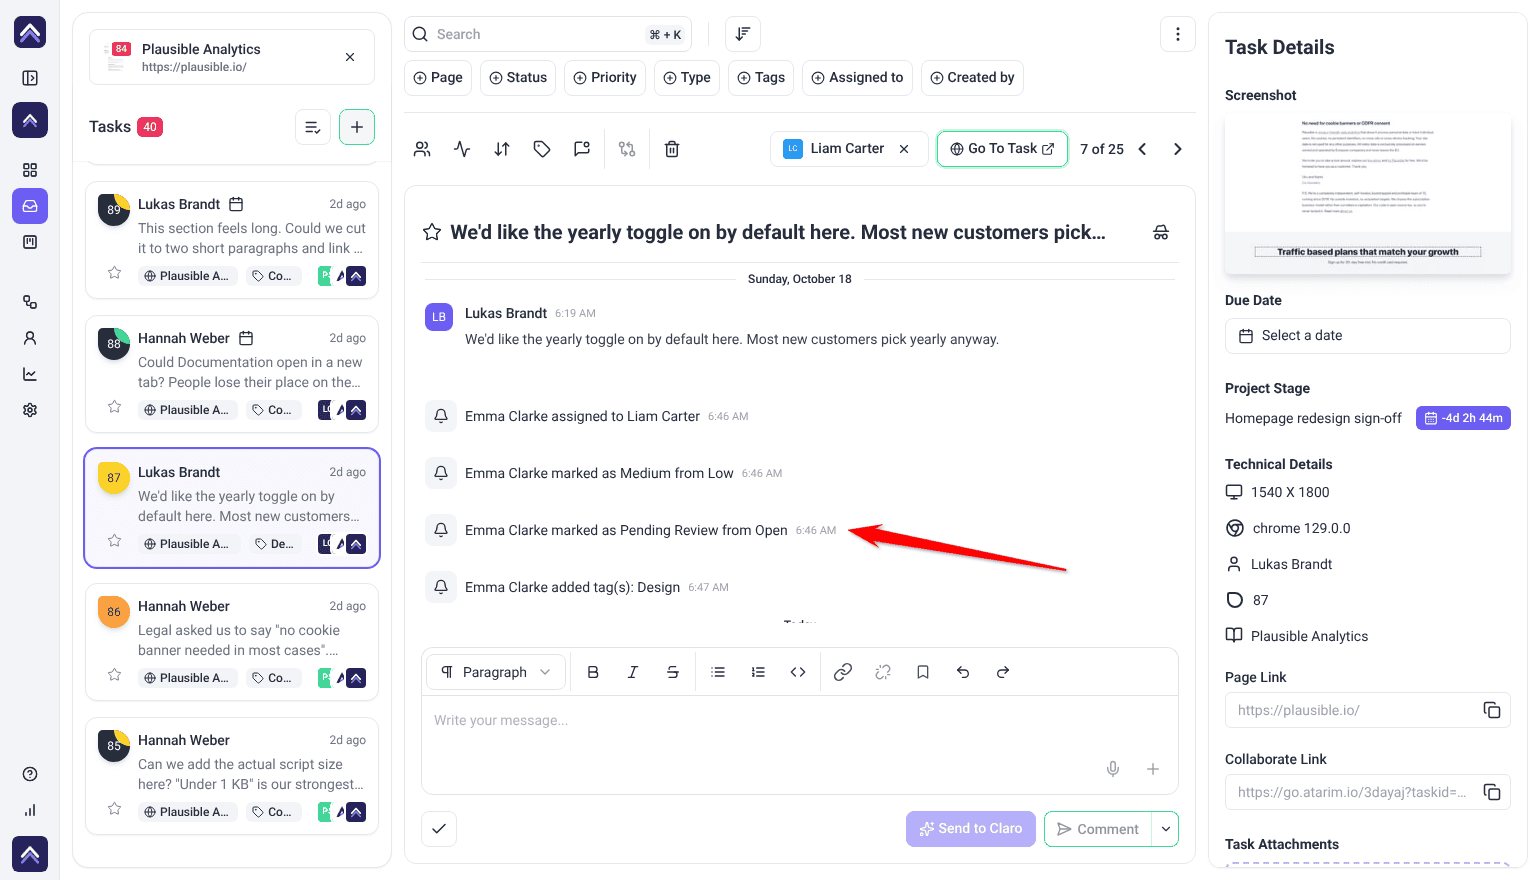The image size is (1540, 880).
Task: Star Hannah Weber task 88 card
Action: 115,407
